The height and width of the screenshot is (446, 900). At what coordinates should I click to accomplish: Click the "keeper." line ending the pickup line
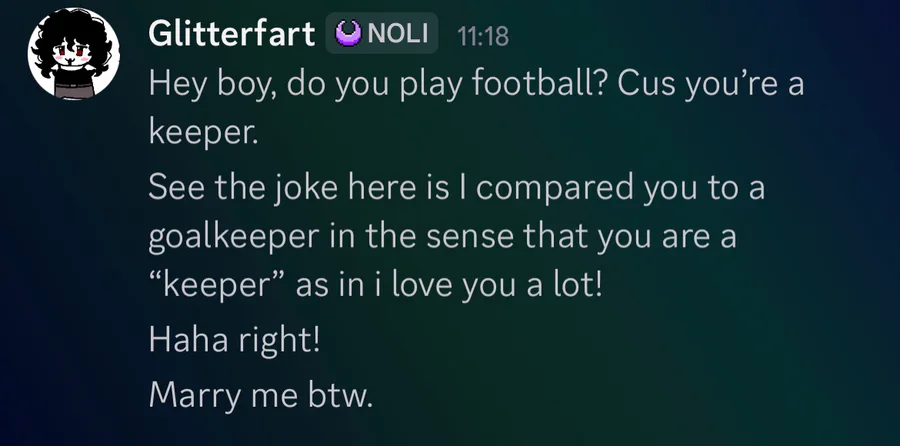coord(203,133)
